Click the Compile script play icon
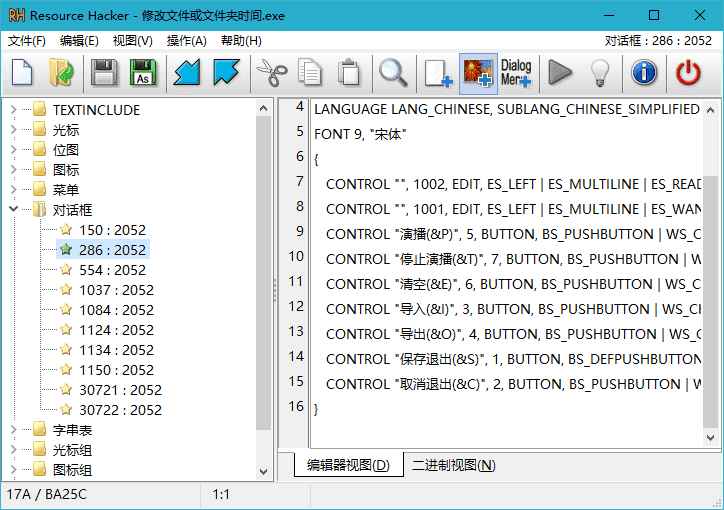 point(560,72)
